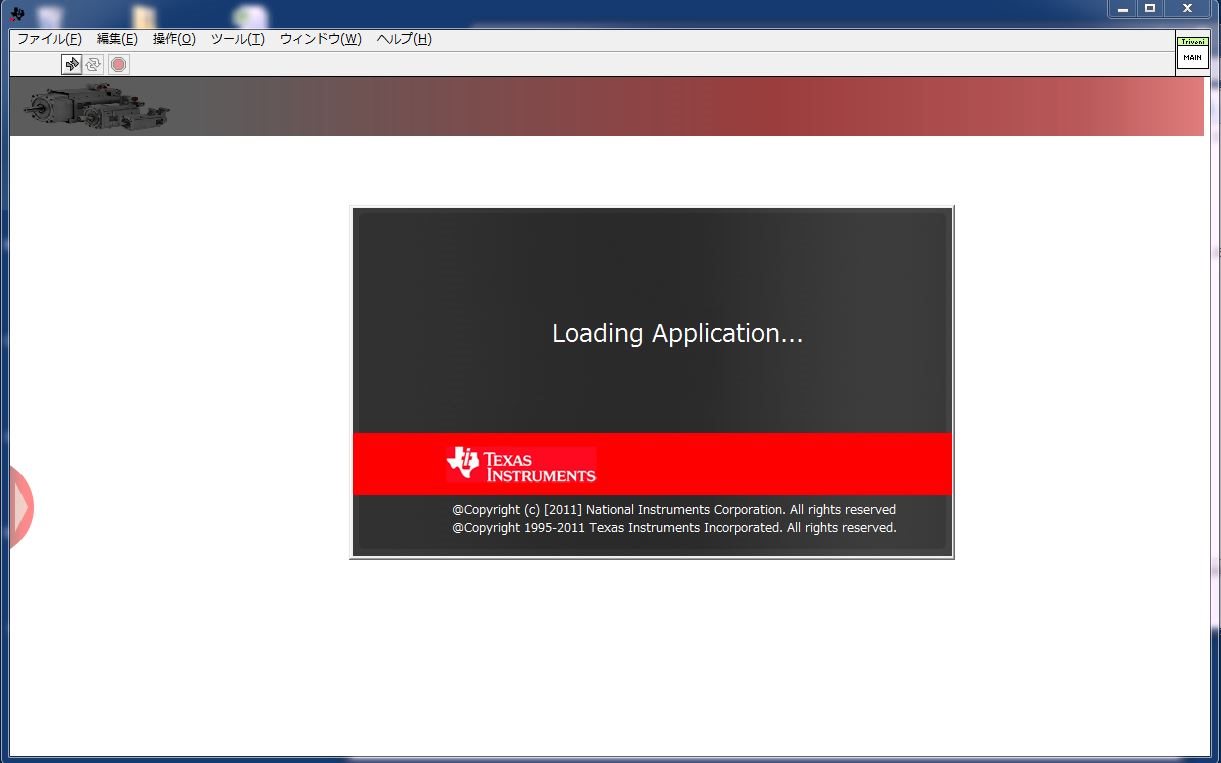The height and width of the screenshot is (763, 1221).
Task: Click the National Instruments copyright line
Action: tap(674, 509)
